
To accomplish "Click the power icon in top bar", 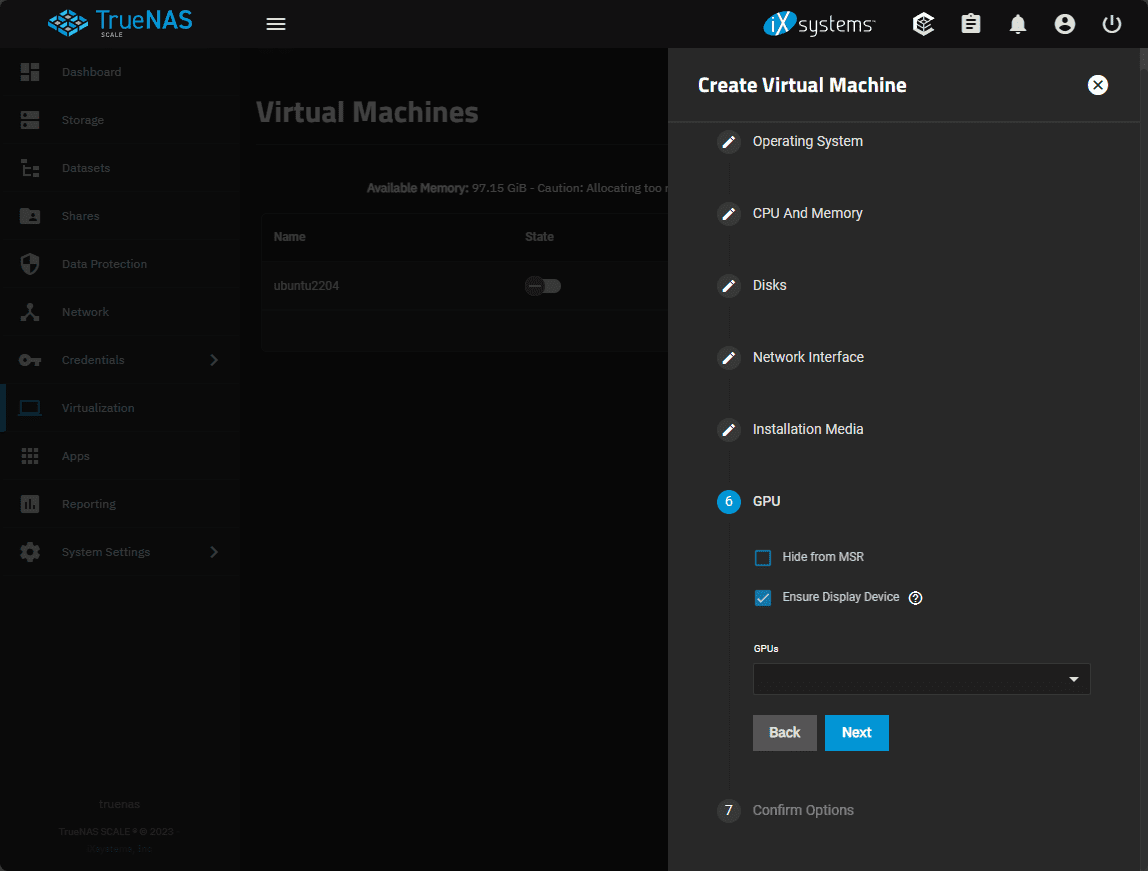I will coord(1112,24).
